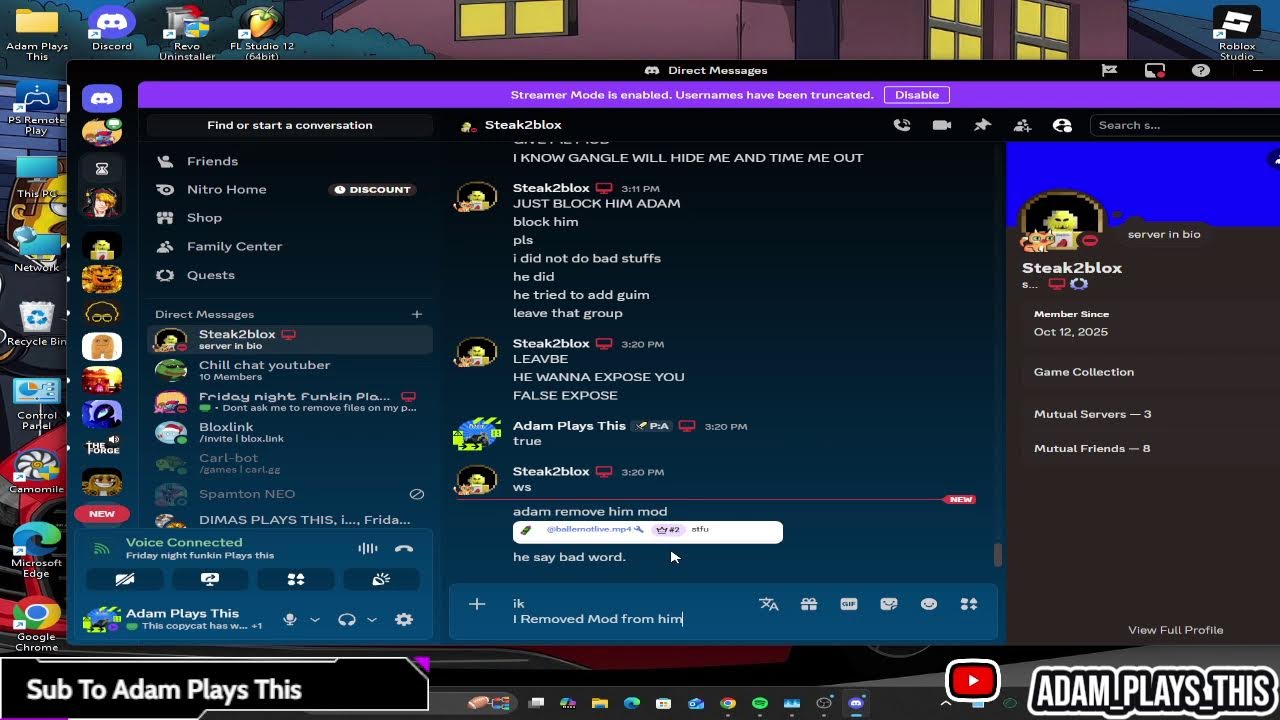The height and width of the screenshot is (720, 1280).
Task: Open Spotify from the taskbar
Action: pos(759,703)
